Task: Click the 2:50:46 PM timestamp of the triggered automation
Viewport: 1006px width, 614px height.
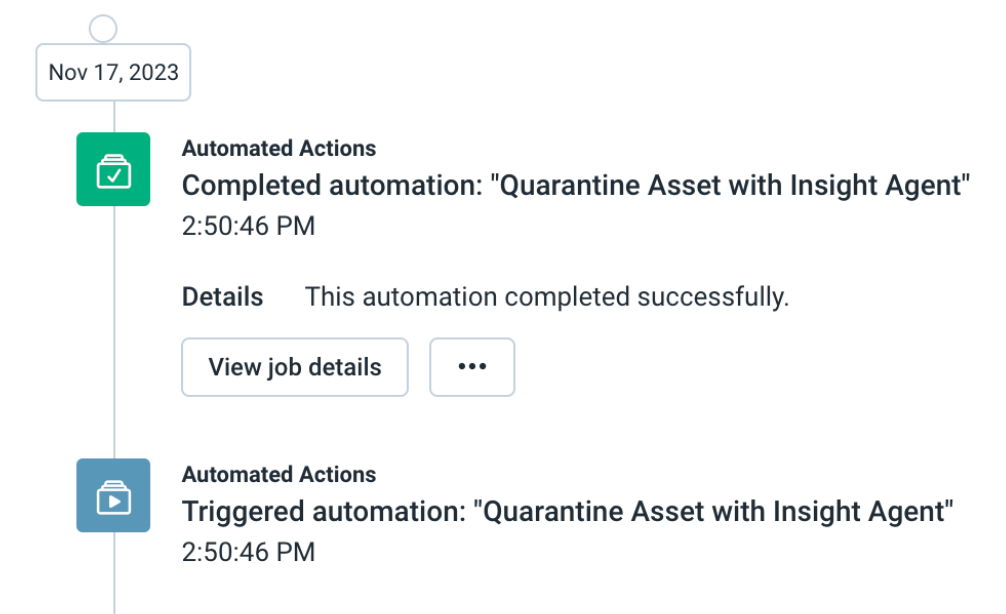Action: (x=248, y=551)
